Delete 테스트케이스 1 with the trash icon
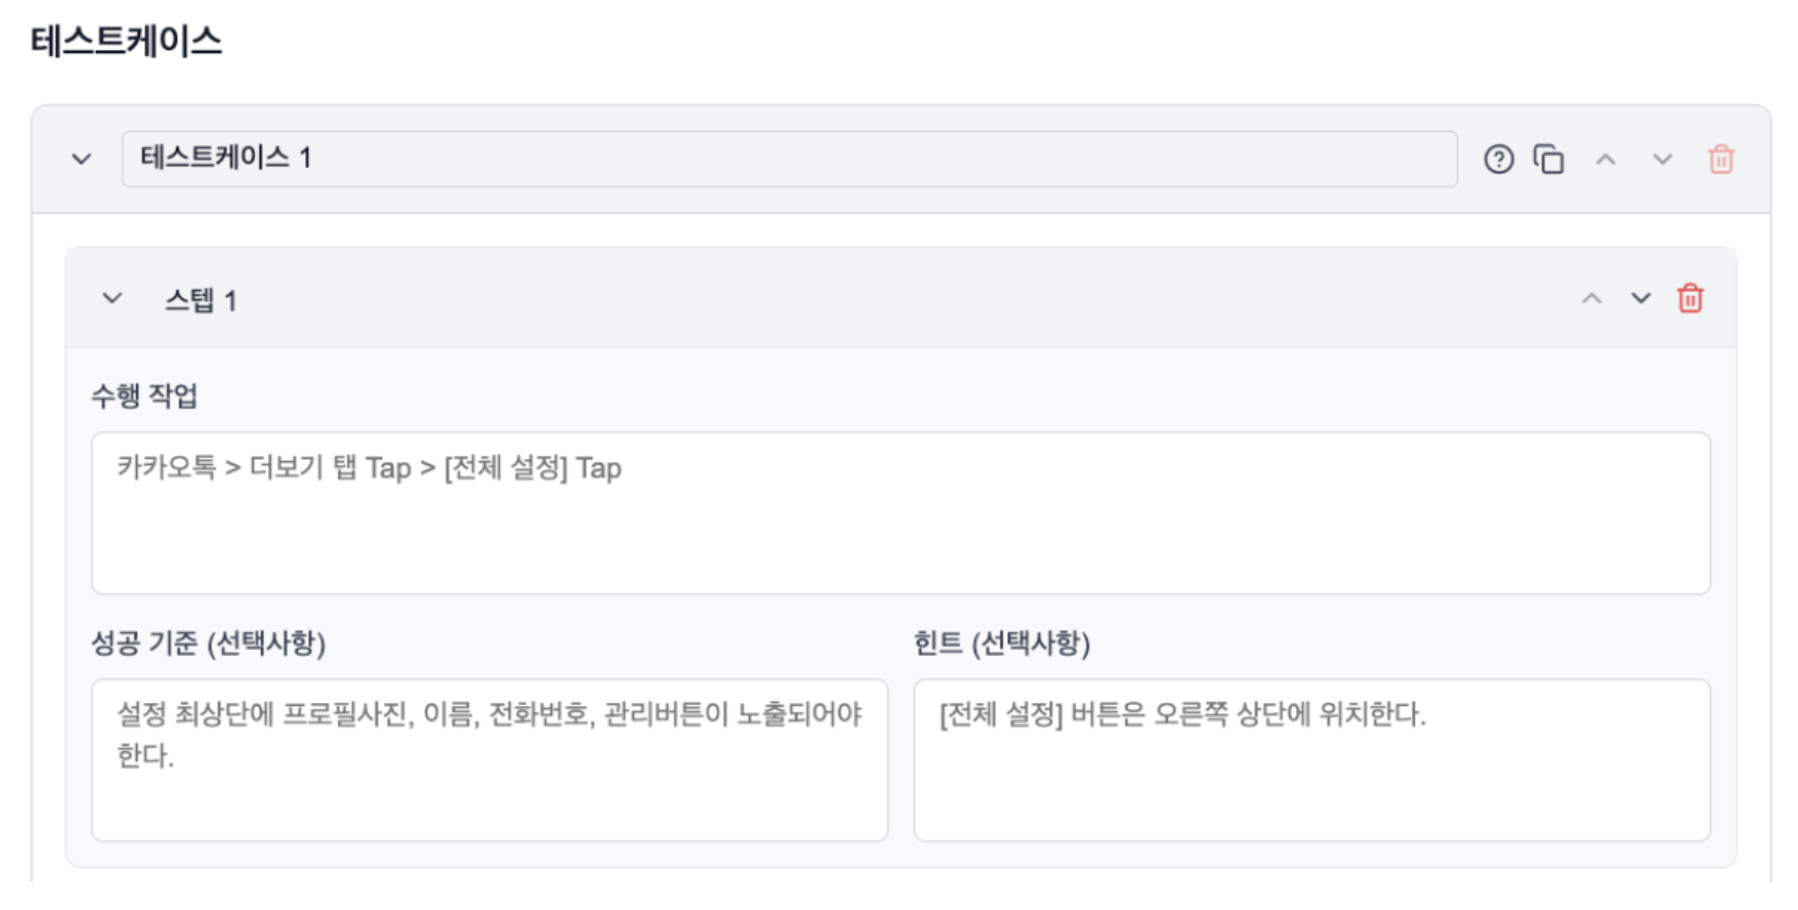1798x910 pixels. pyautogui.click(x=1720, y=159)
